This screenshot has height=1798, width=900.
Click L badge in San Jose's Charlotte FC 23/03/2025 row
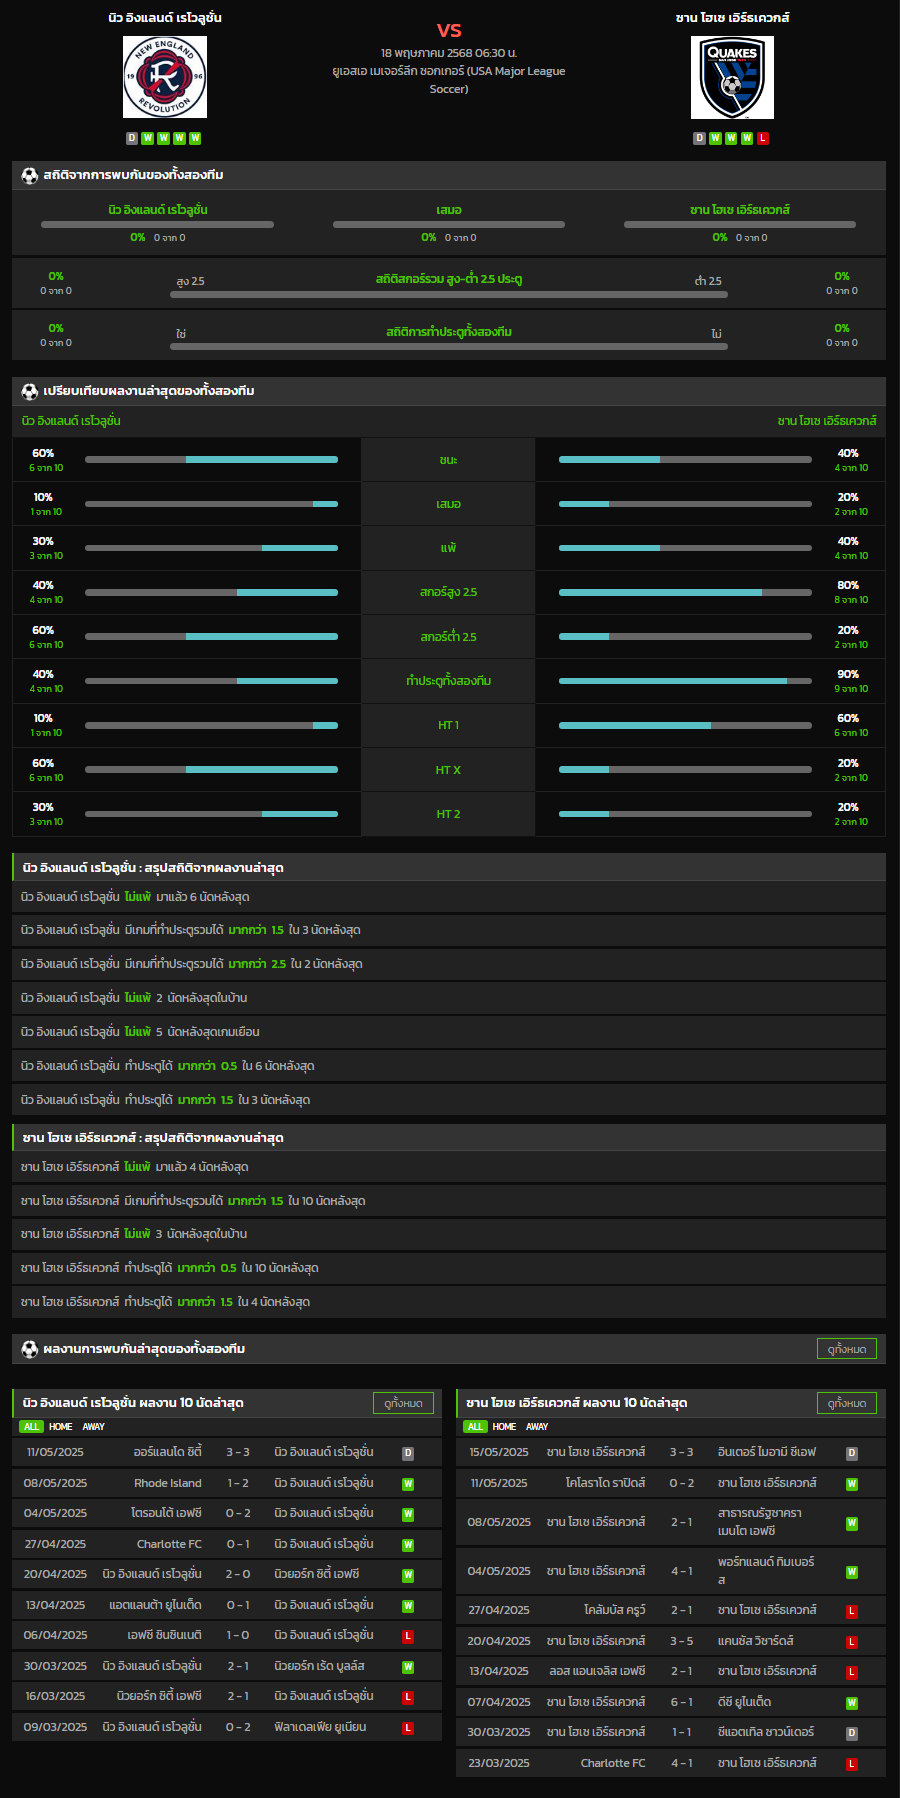point(852,1764)
